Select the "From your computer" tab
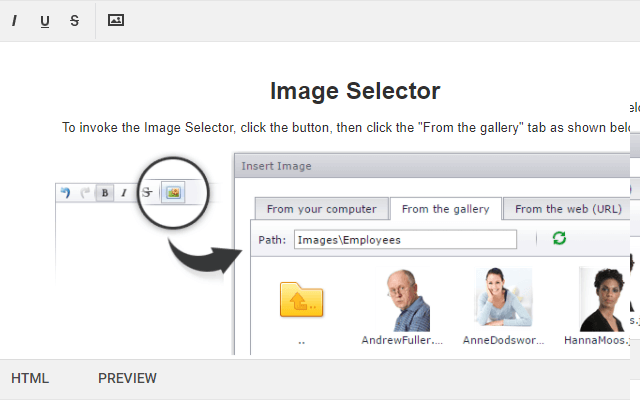The height and width of the screenshot is (400, 640). point(321,209)
